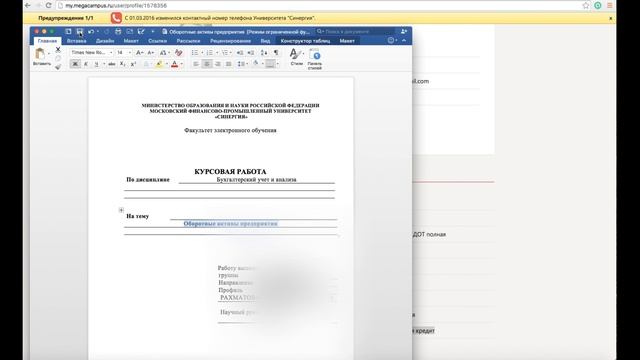The image size is (640, 360).
Task: Click the browser bookmark star icon
Action: [x=586, y=5]
